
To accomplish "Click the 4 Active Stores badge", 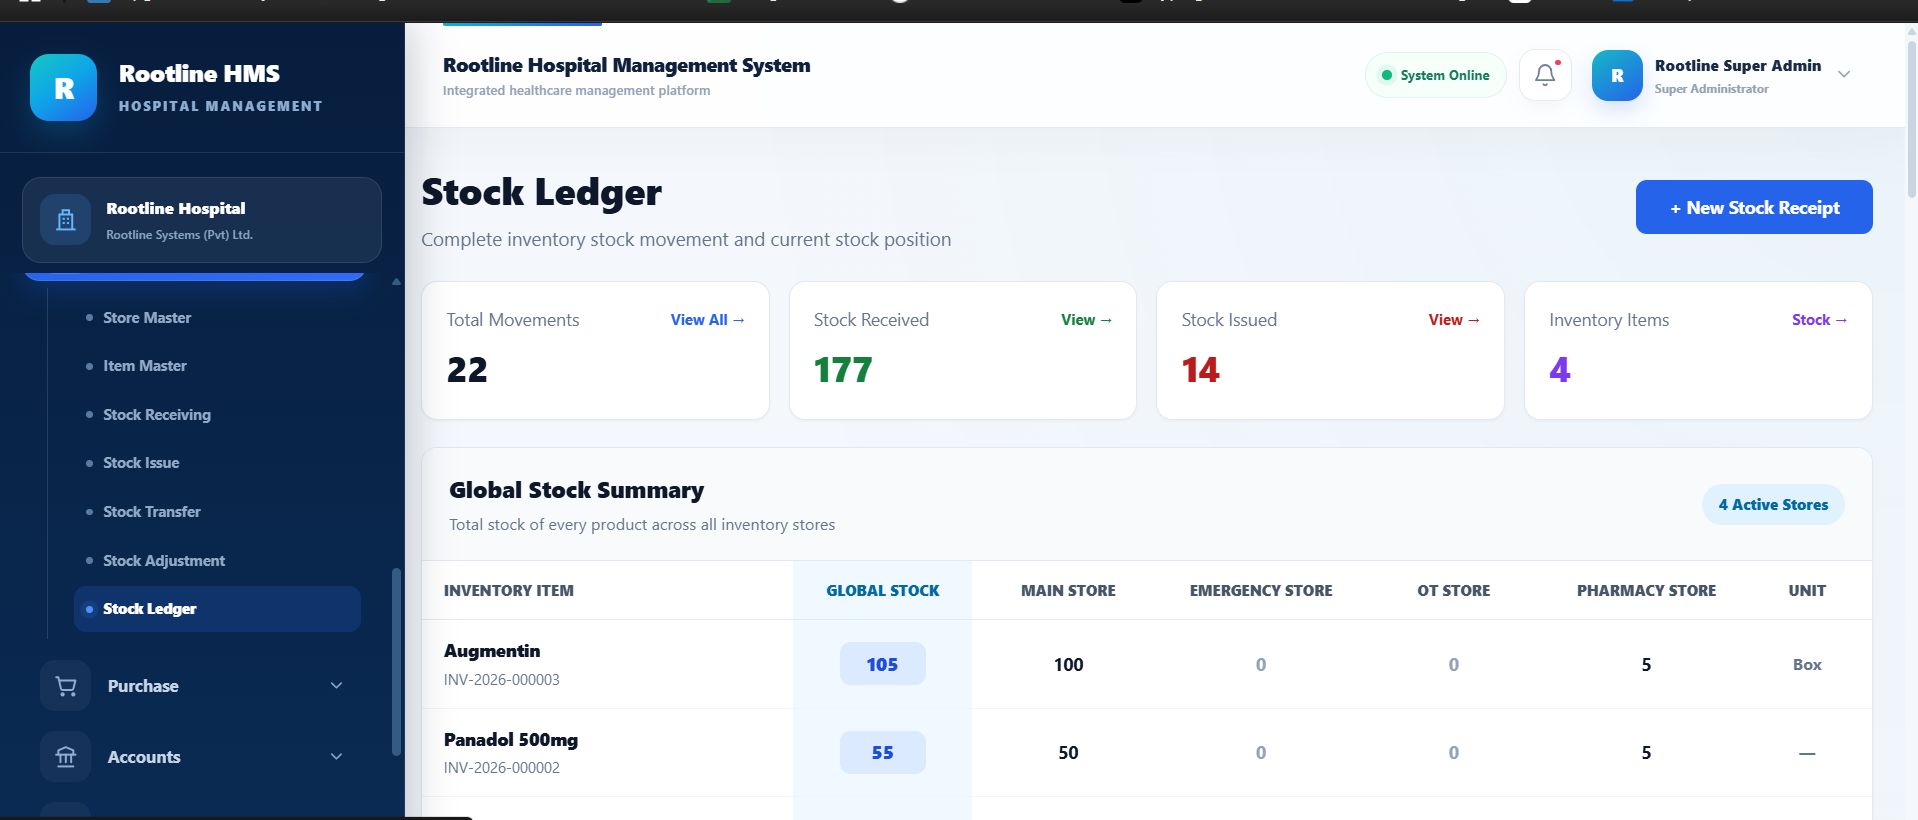I will pyautogui.click(x=1773, y=505).
